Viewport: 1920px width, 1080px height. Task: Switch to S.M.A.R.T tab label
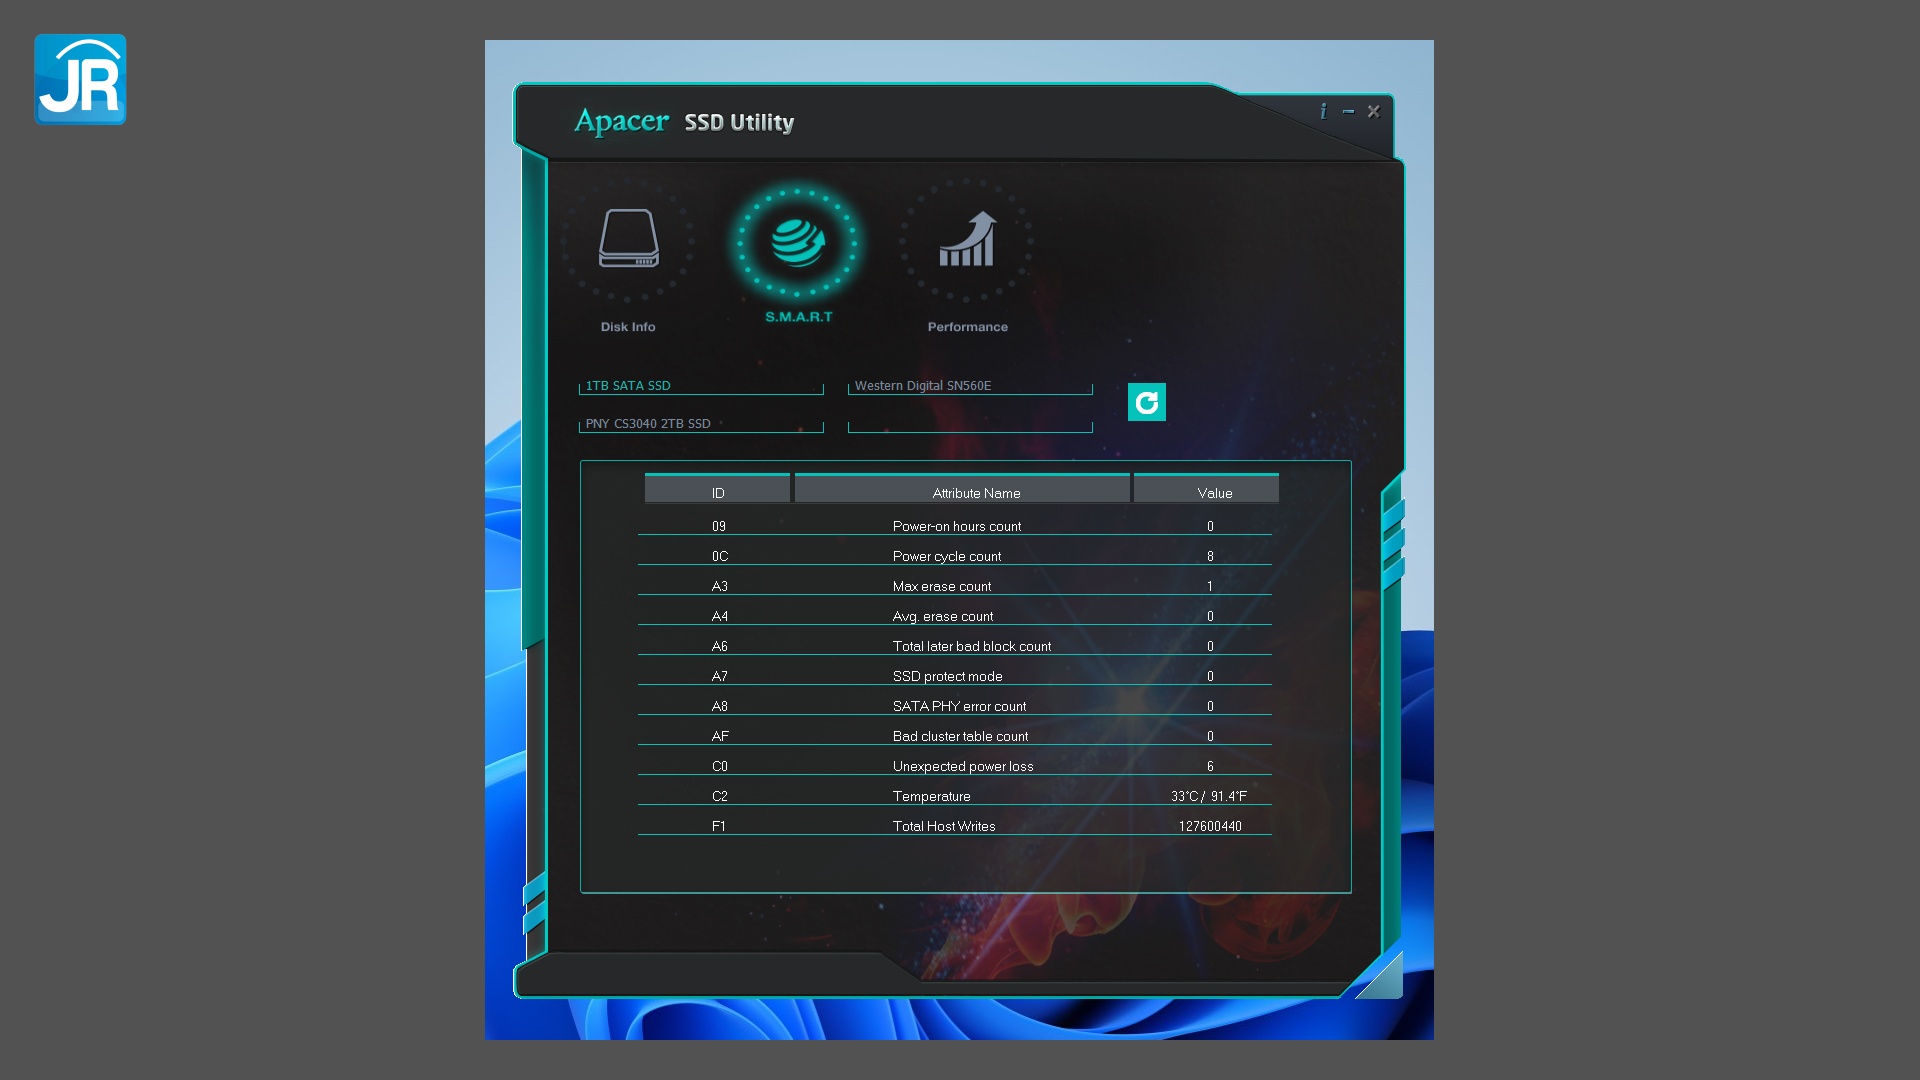799,317
